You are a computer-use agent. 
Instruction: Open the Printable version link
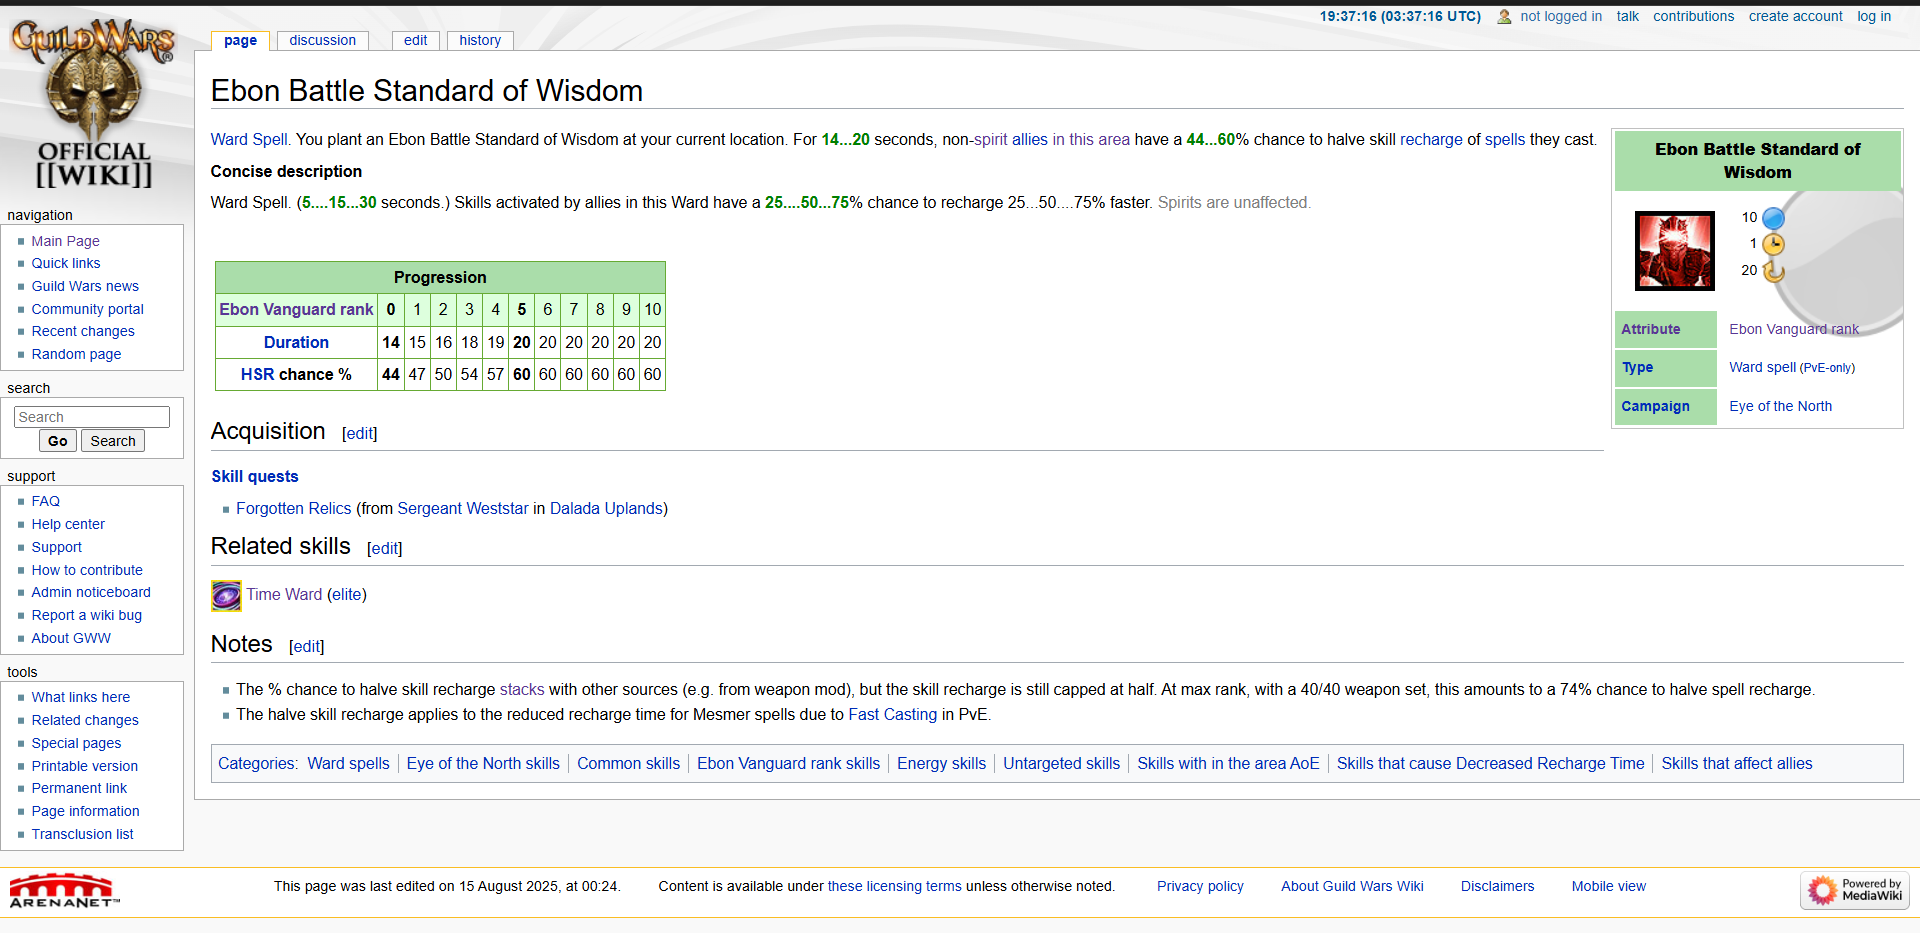(x=85, y=766)
